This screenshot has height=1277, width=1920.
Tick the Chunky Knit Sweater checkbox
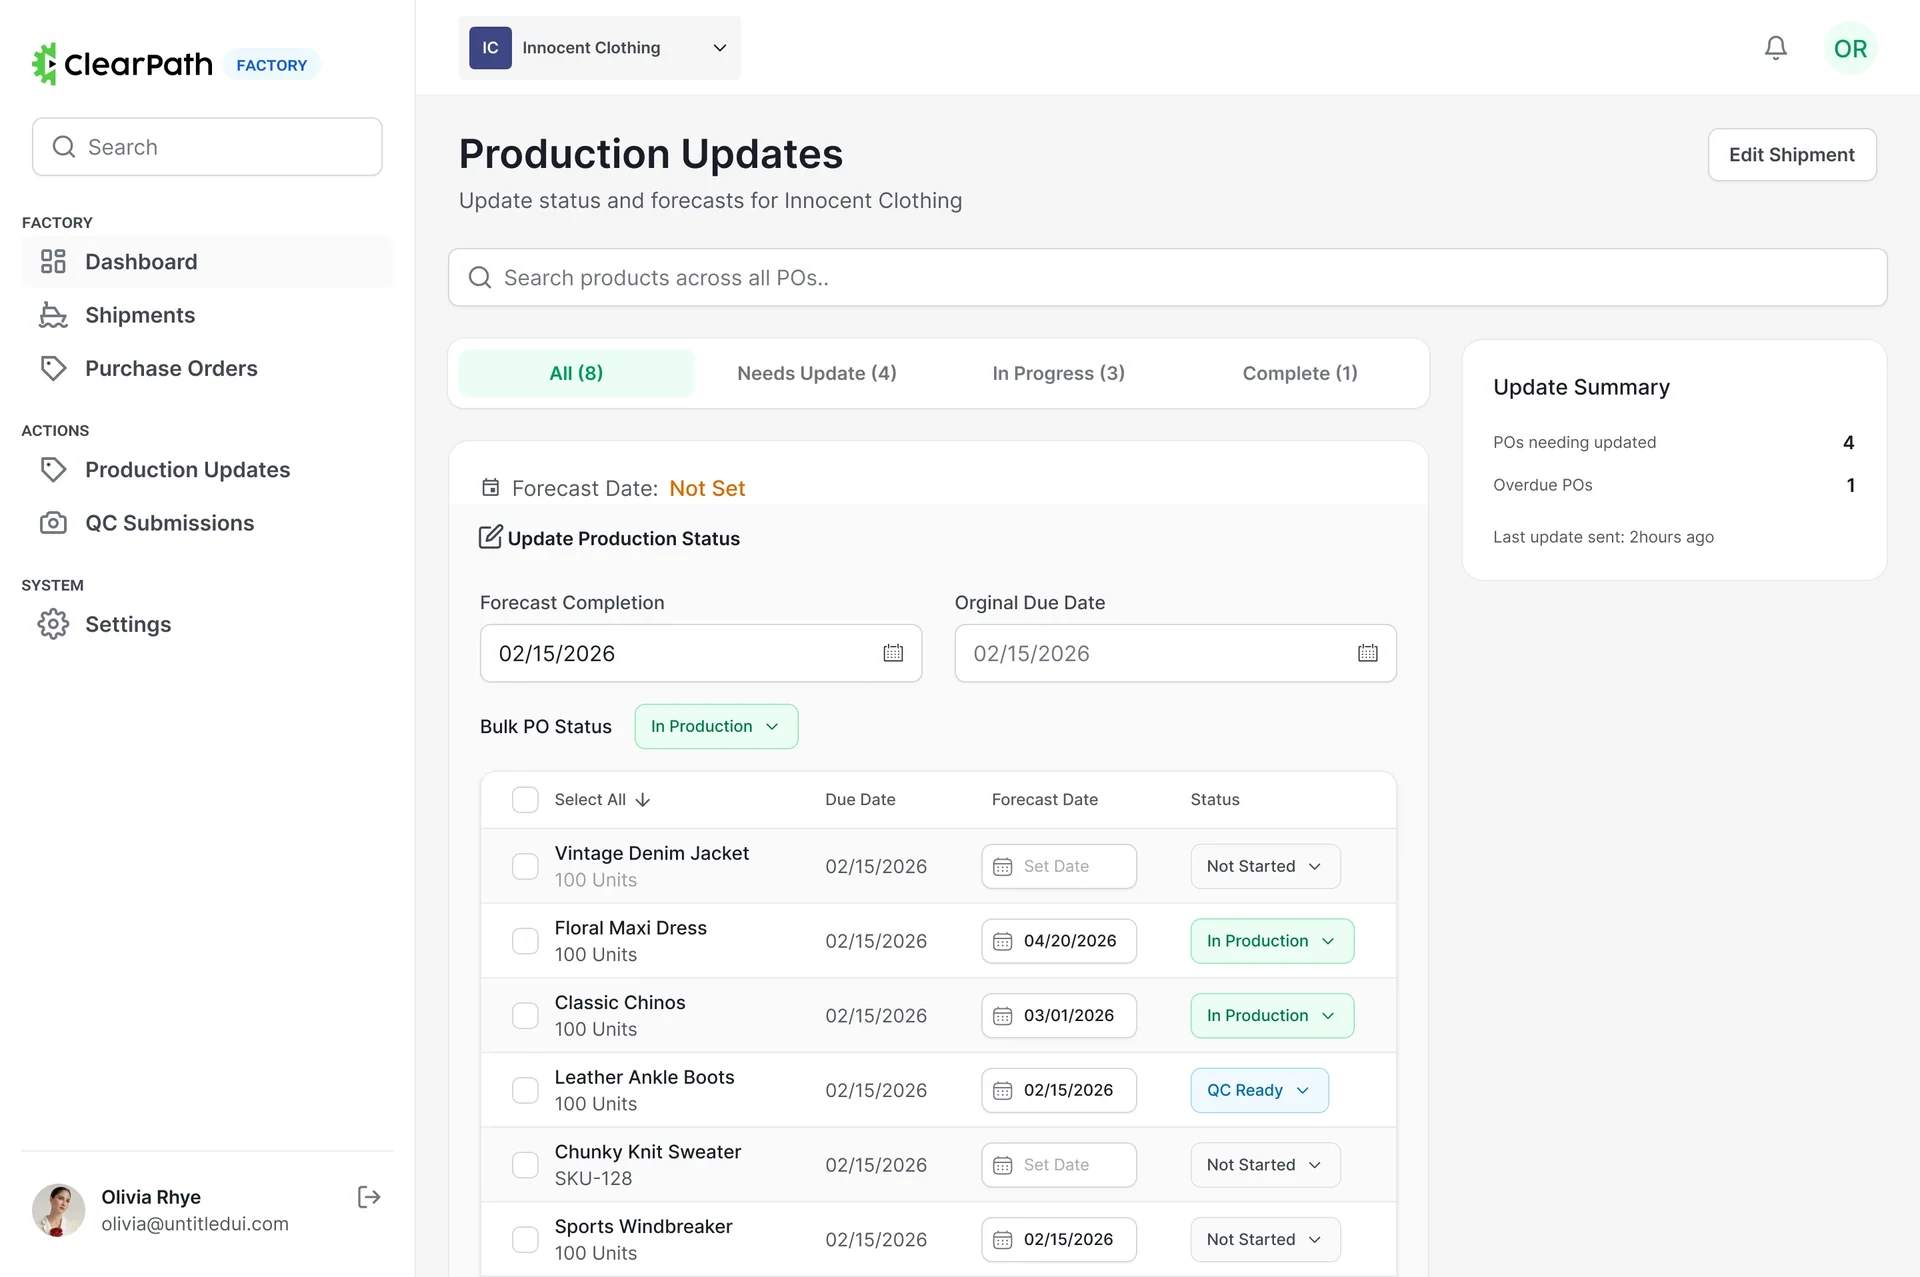[x=525, y=1165]
